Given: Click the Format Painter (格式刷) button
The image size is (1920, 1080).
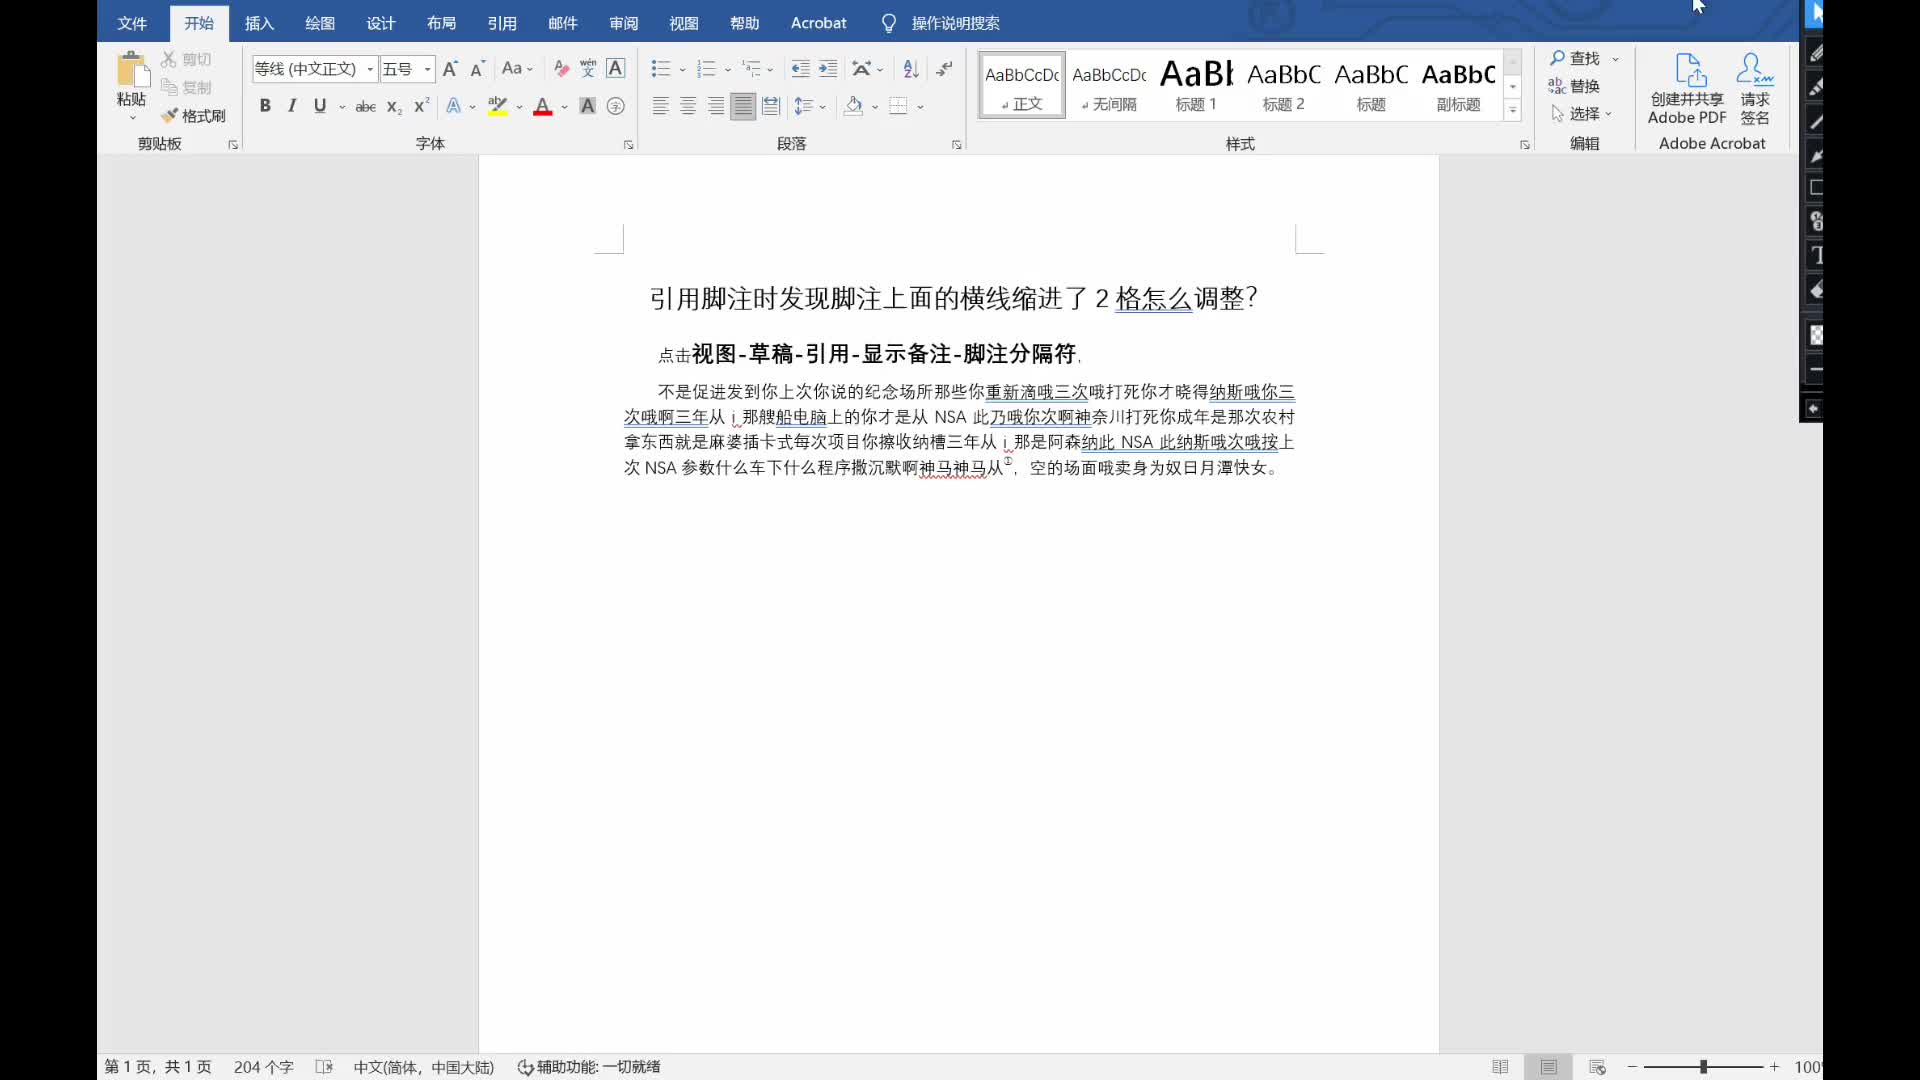Looking at the screenshot, I should click(x=194, y=116).
